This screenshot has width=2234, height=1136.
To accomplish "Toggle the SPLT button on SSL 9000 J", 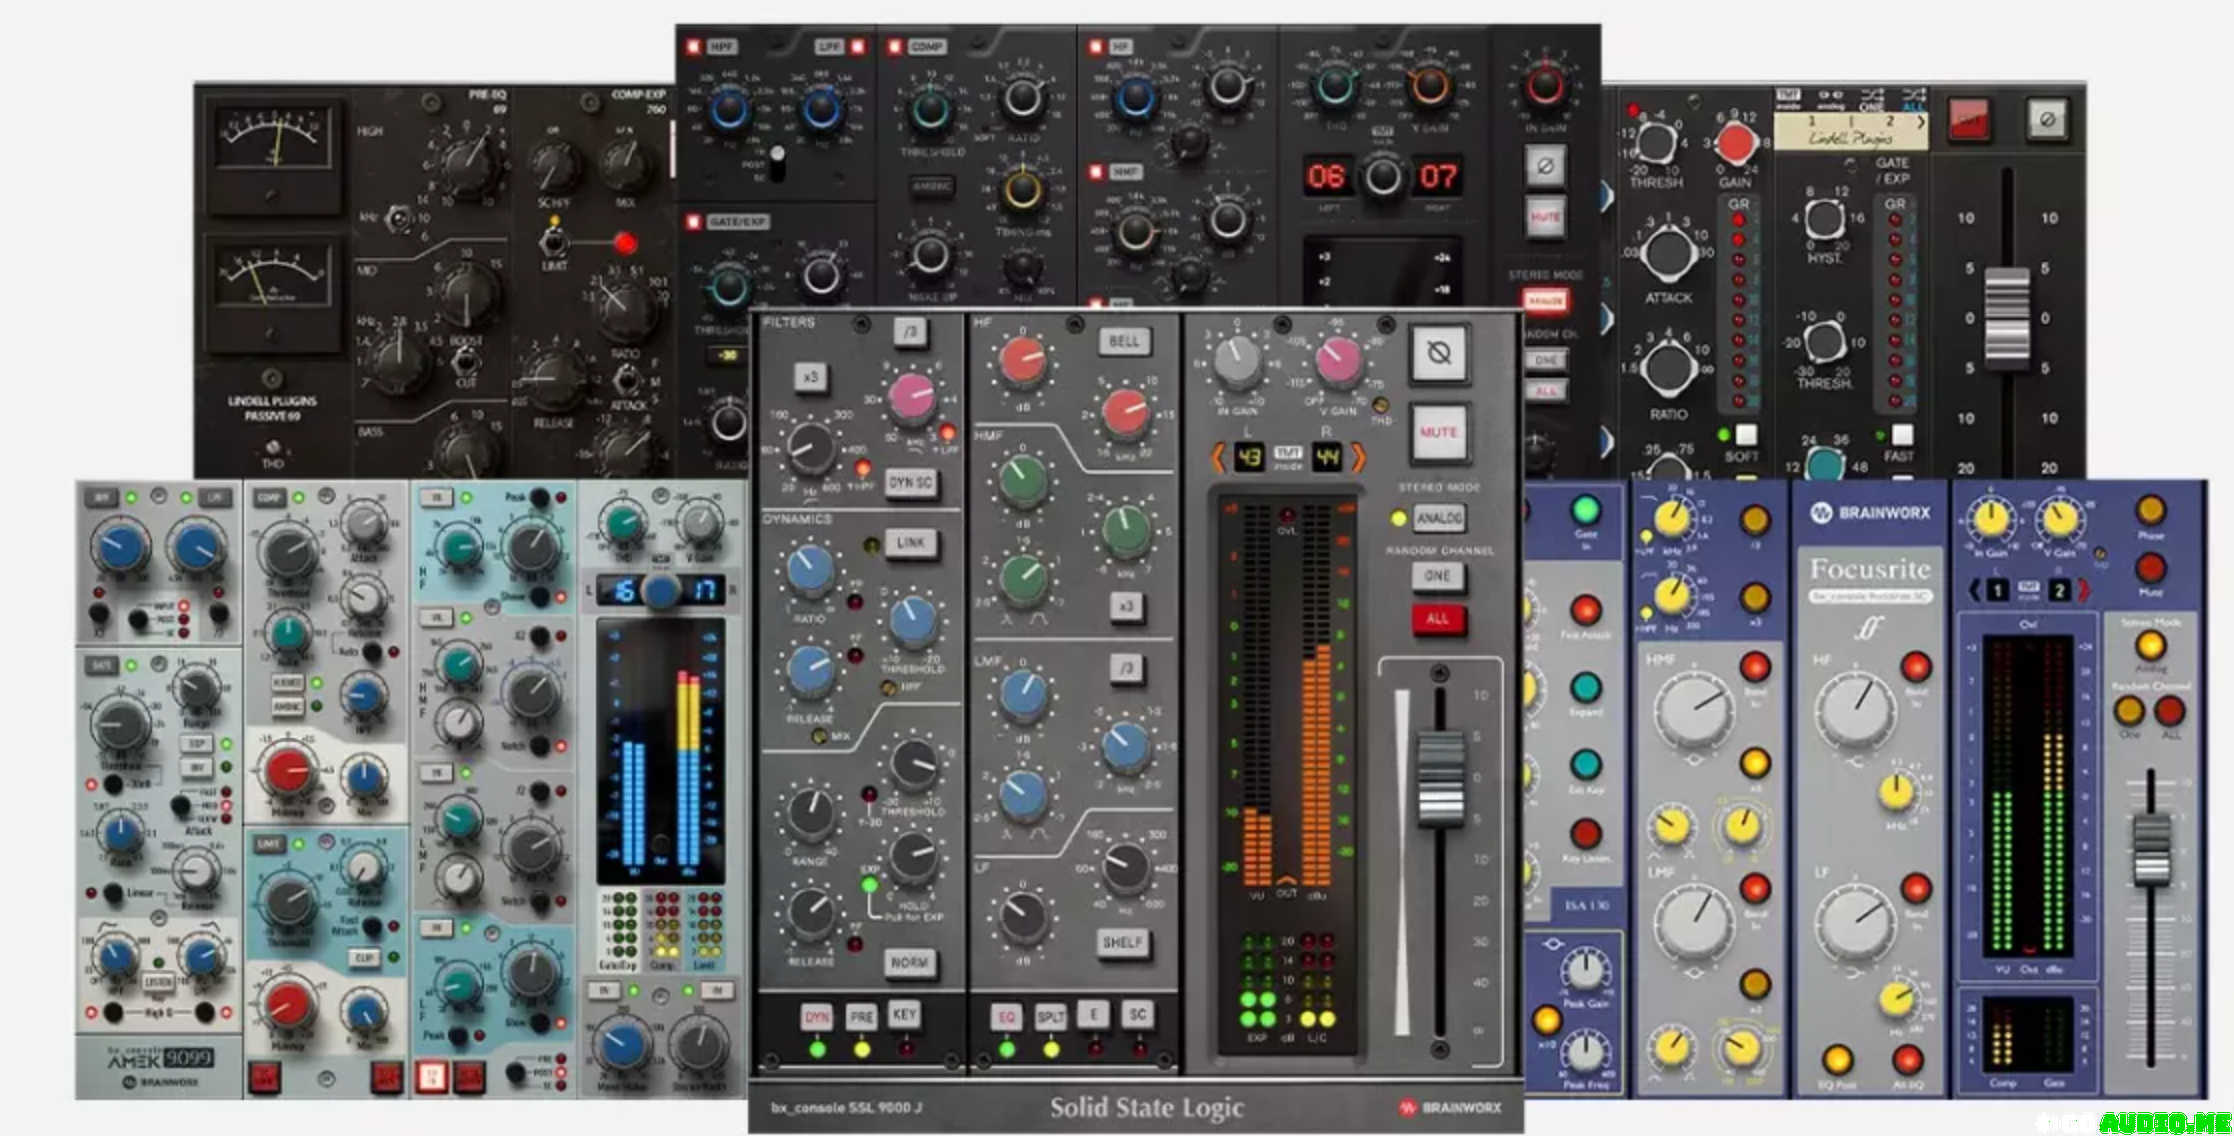I will pyautogui.click(x=1050, y=1017).
